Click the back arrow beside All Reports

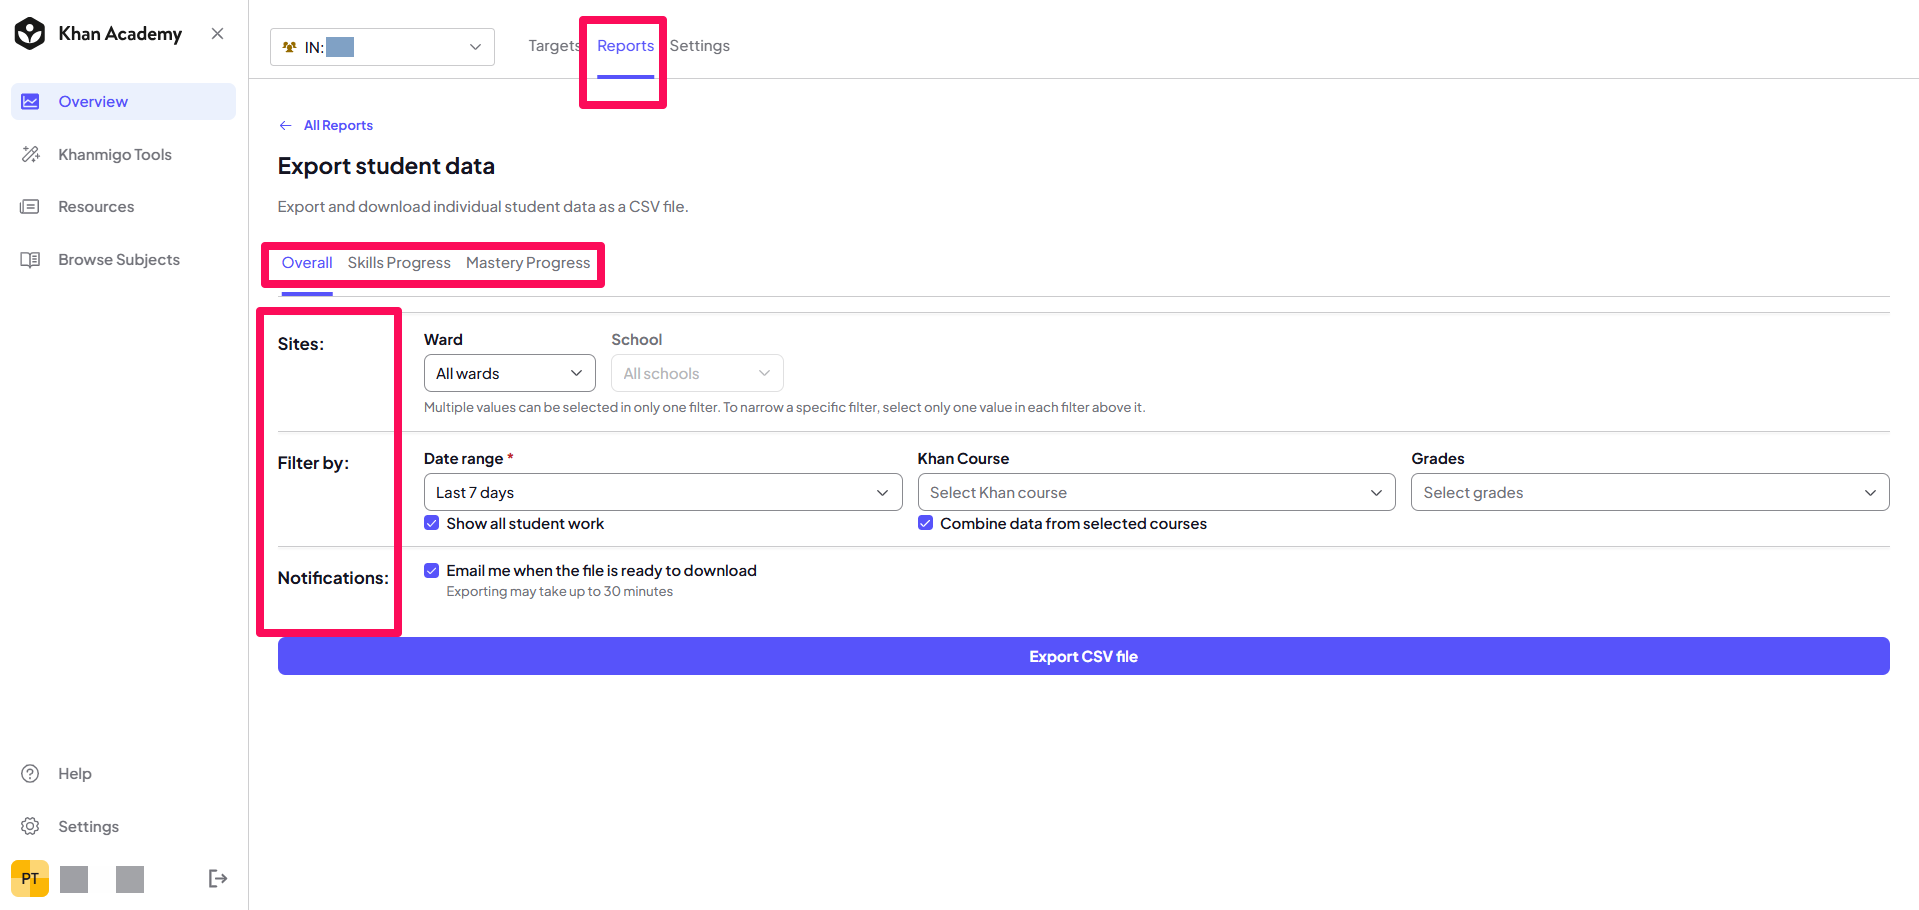pos(286,125)
